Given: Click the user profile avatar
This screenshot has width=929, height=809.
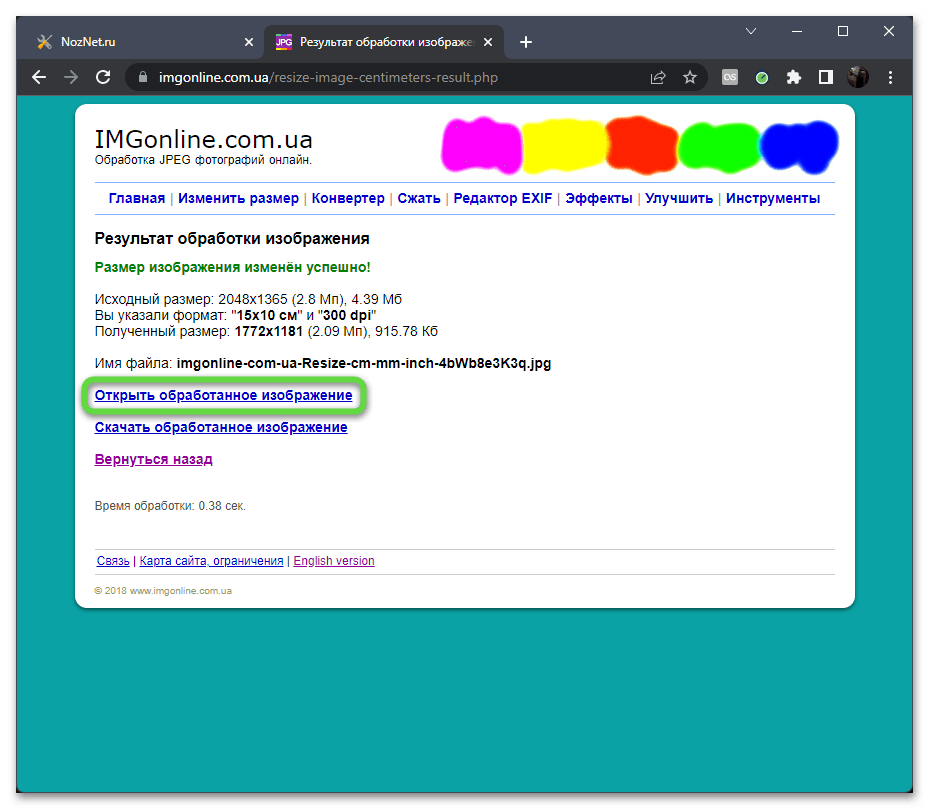Looking at the screenshot, I should 858,77.
